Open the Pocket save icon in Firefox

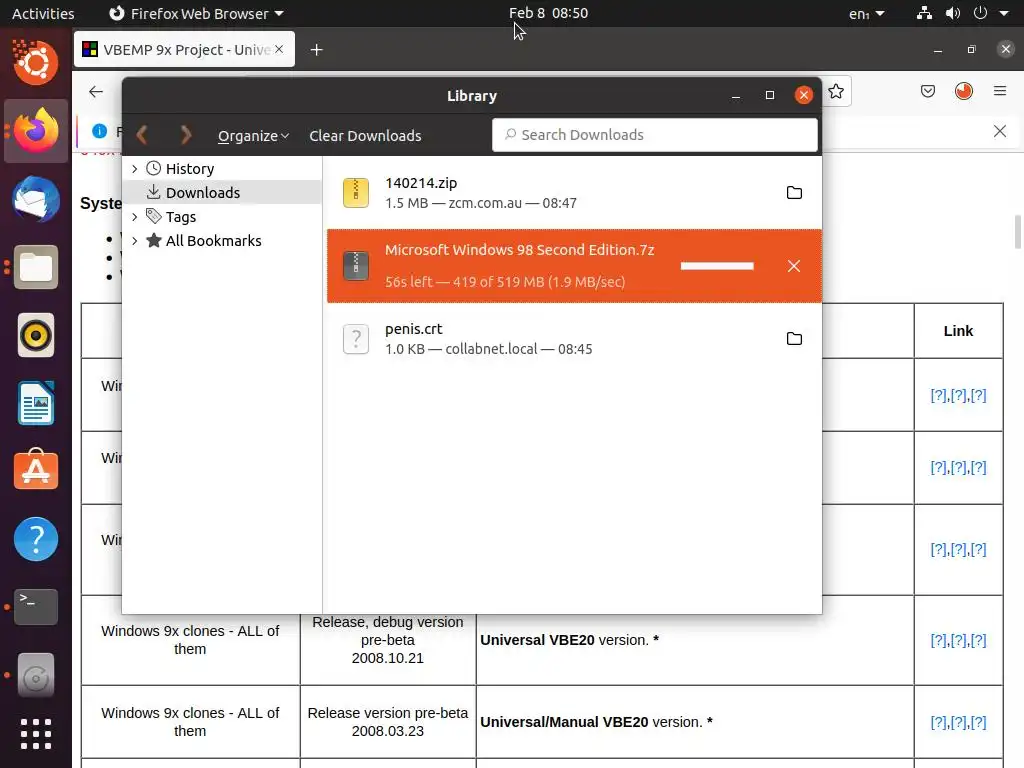[x=927, y=91]
